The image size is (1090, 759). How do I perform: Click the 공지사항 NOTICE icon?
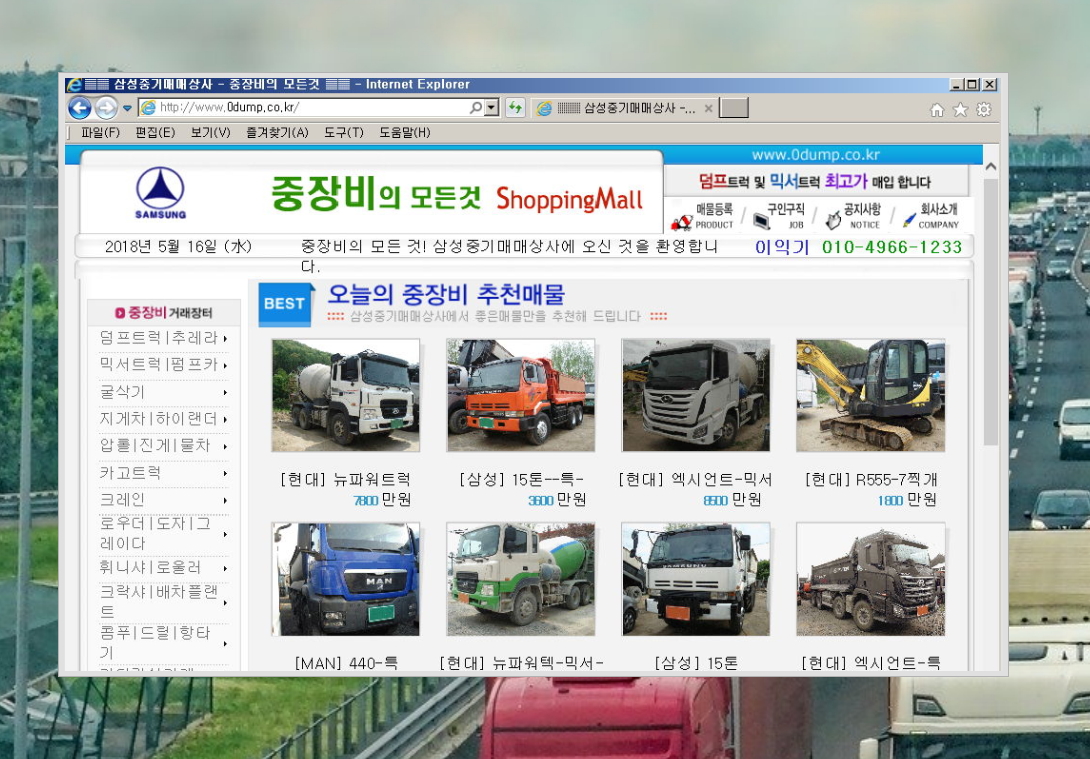[x=853, y=216]
